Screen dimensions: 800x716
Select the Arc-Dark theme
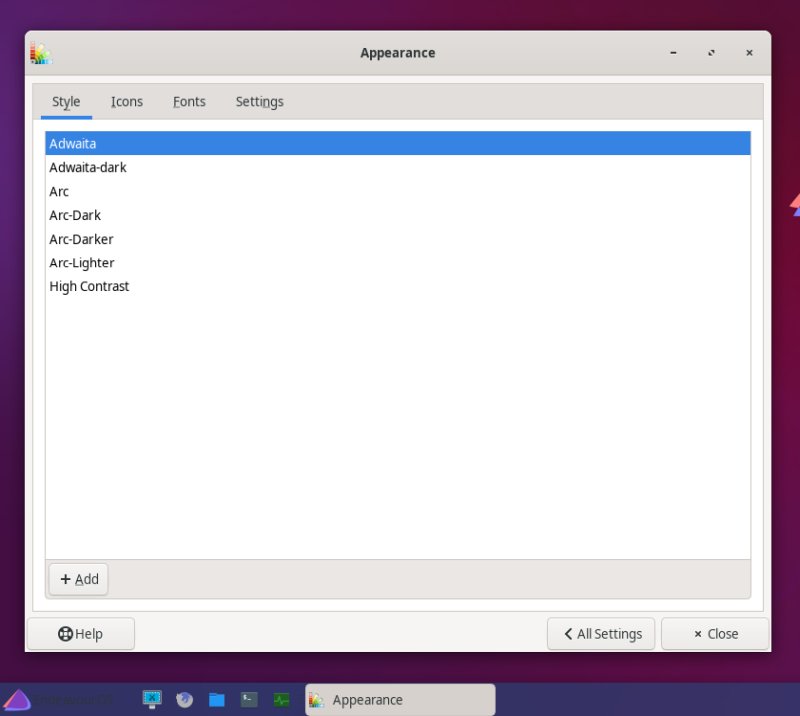(398, 215)
